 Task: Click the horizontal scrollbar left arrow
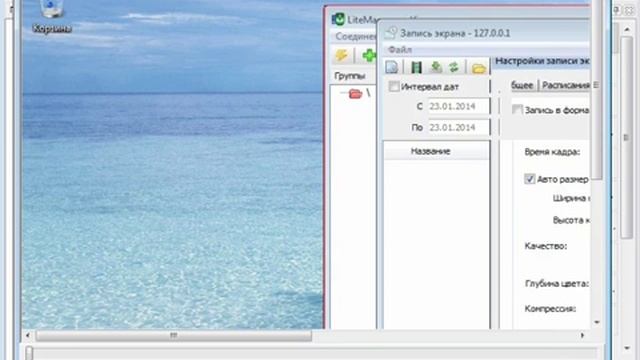pyautogui.click(x=28, y=336)
